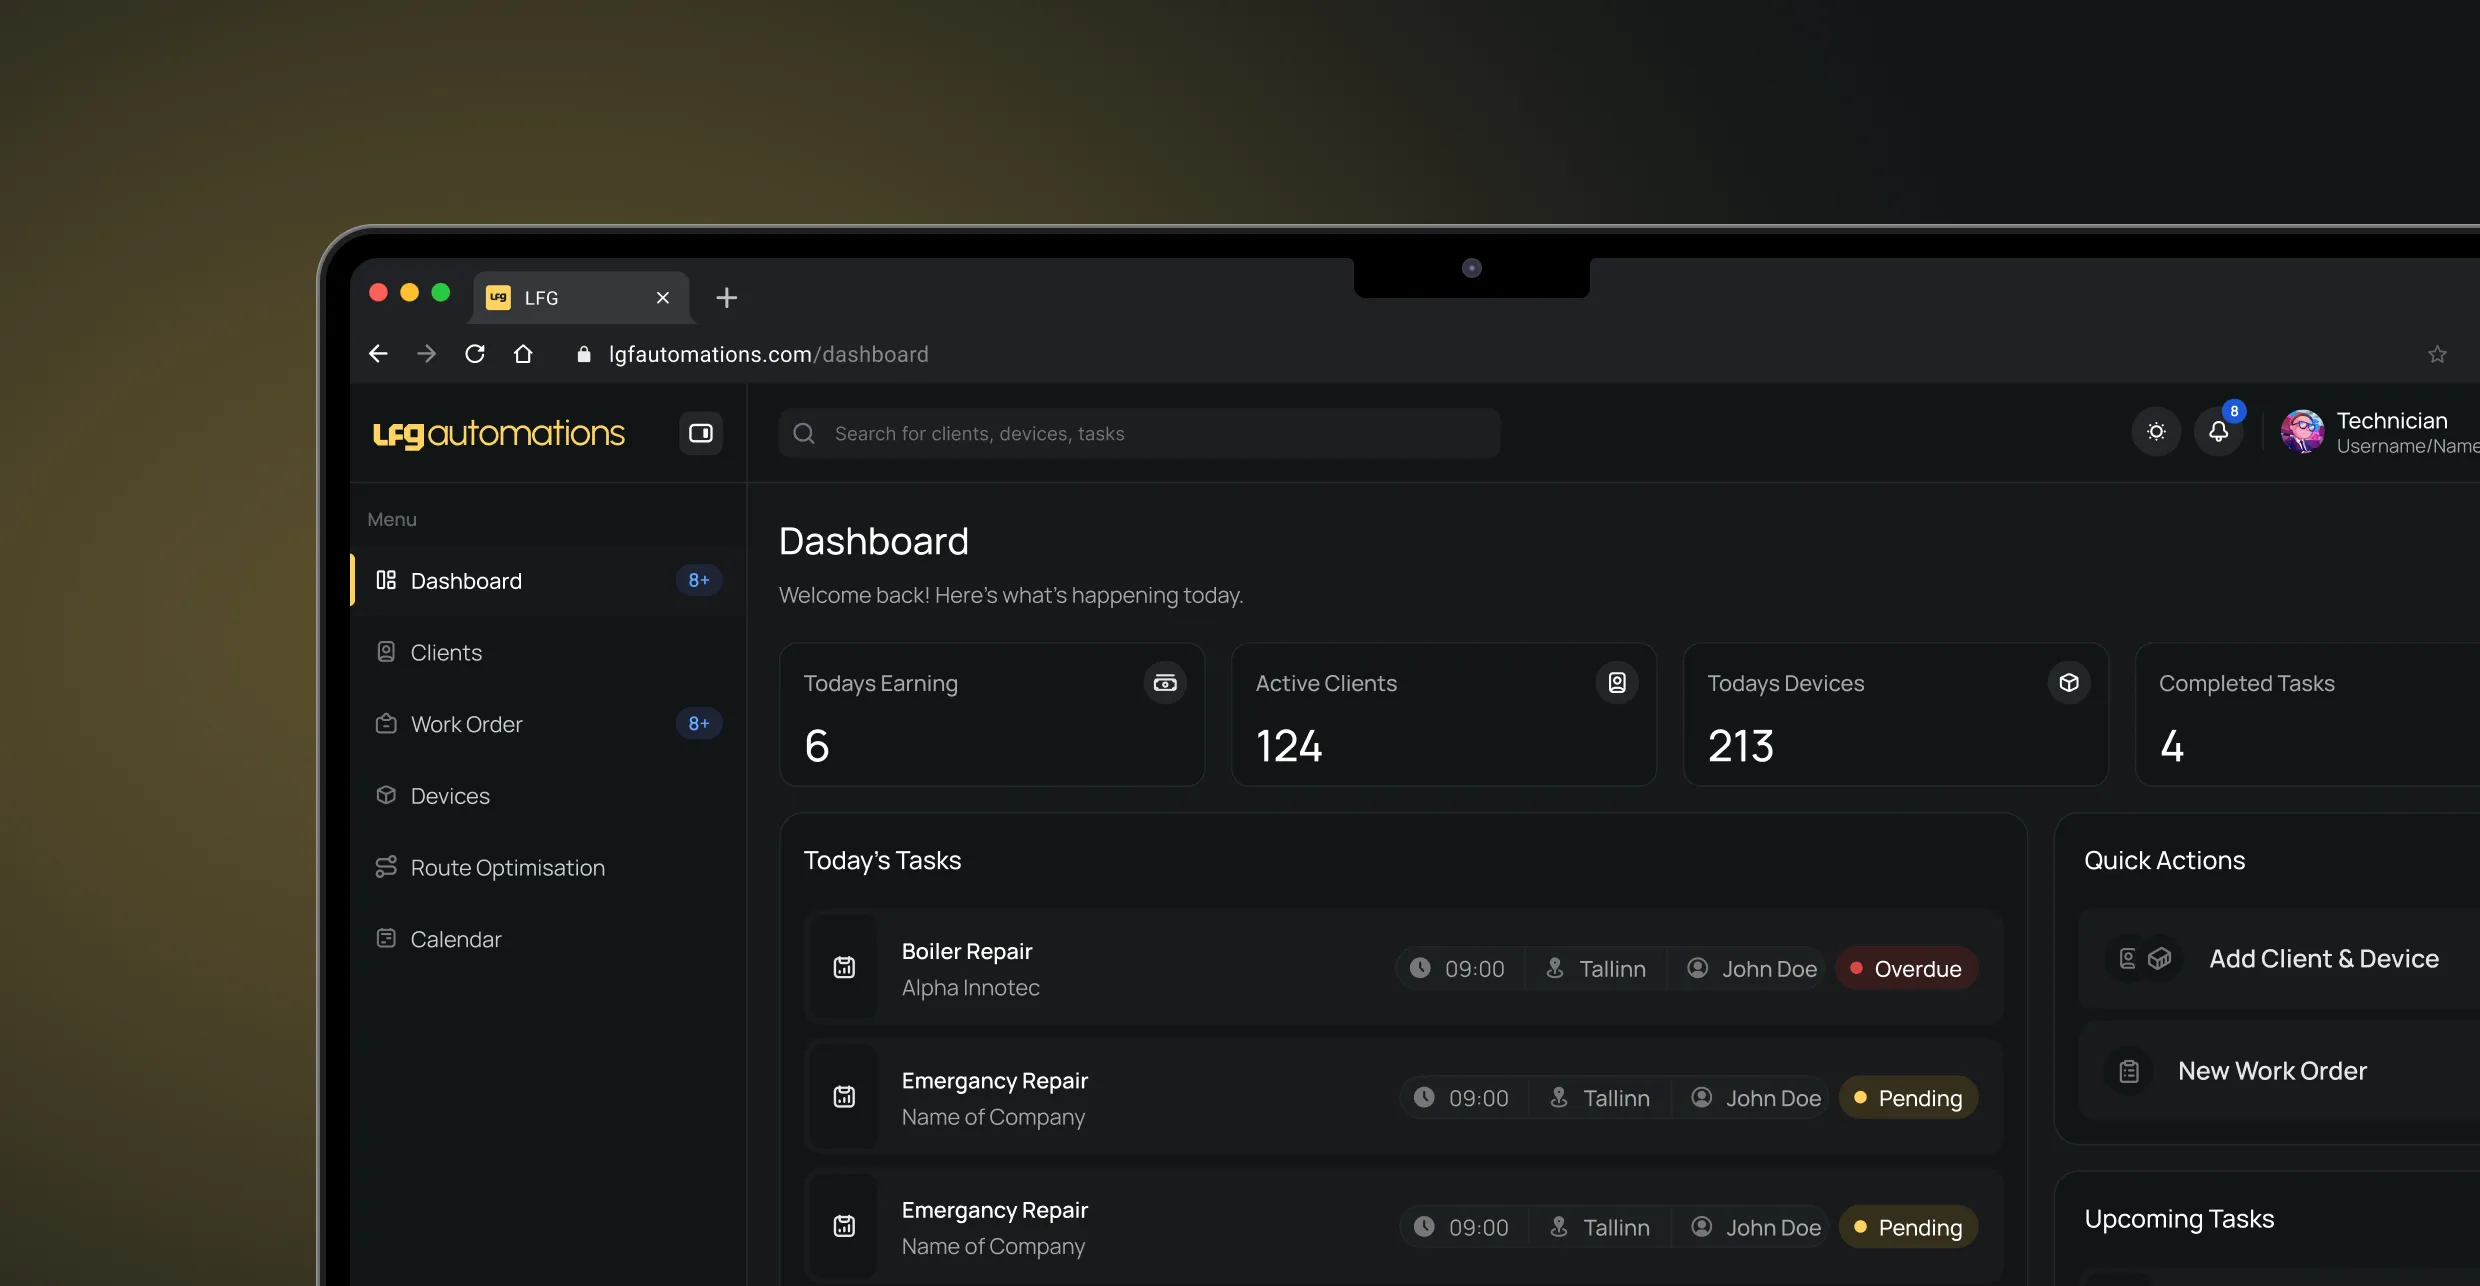Go to browser home page icon
This screenshot has width=2480, height=1286.
pos(523,354)
